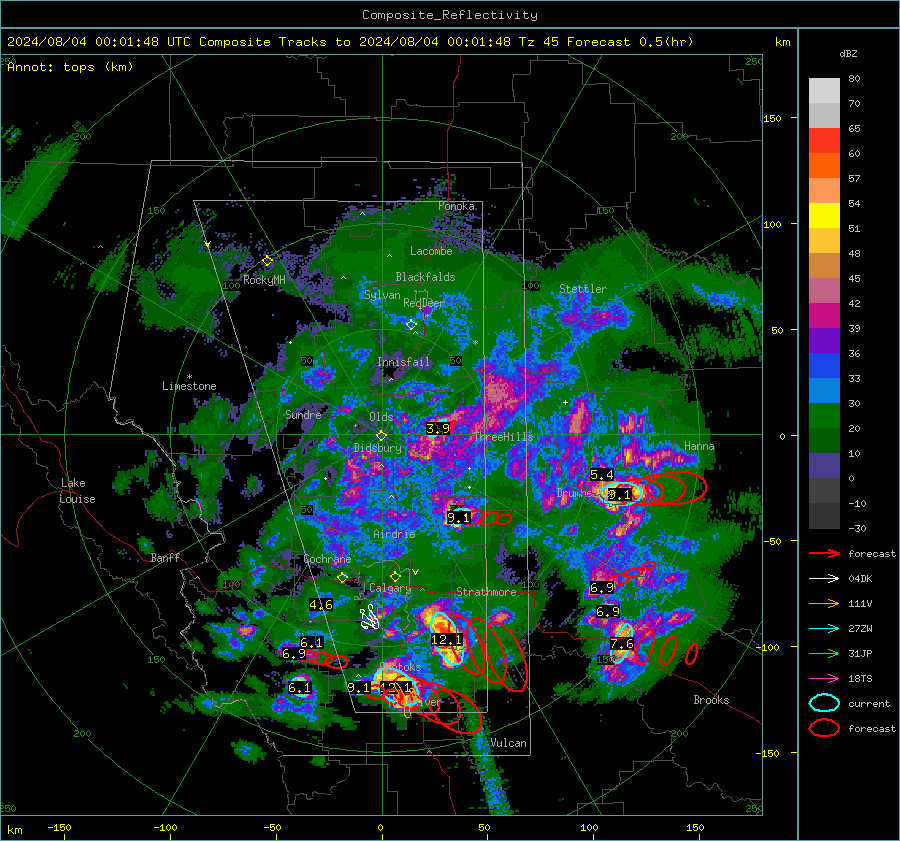
Task: Click the yellow diamond marker under Olds
Action: tap(381, 436)
